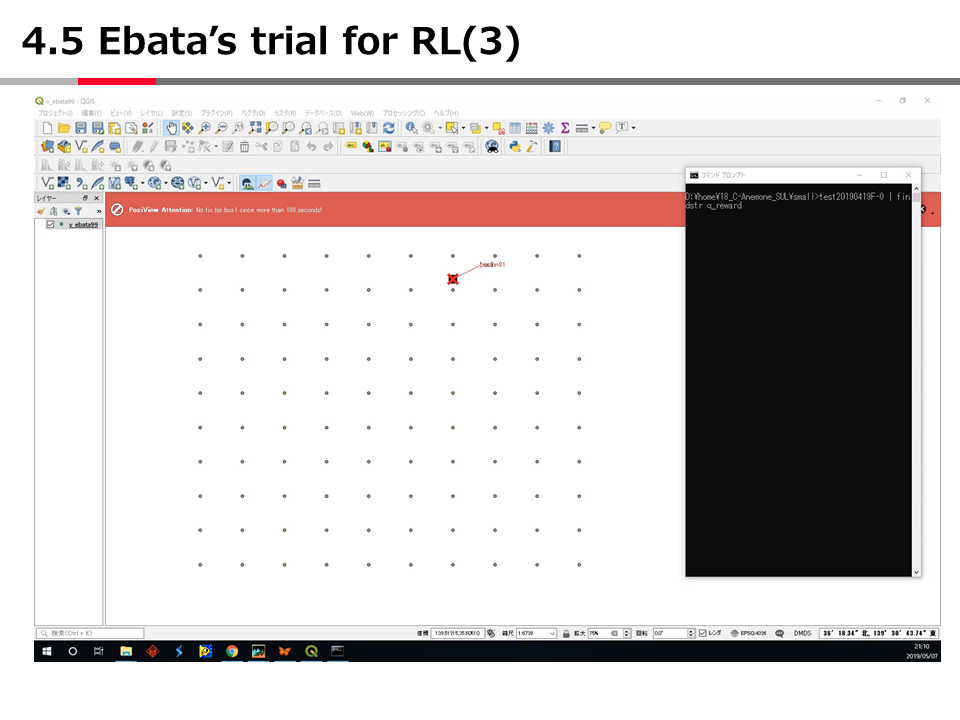This screenshot has height=720, width=960.
Task: Toggle the render checkbox in status bar
Action: (x=703, y=633)
